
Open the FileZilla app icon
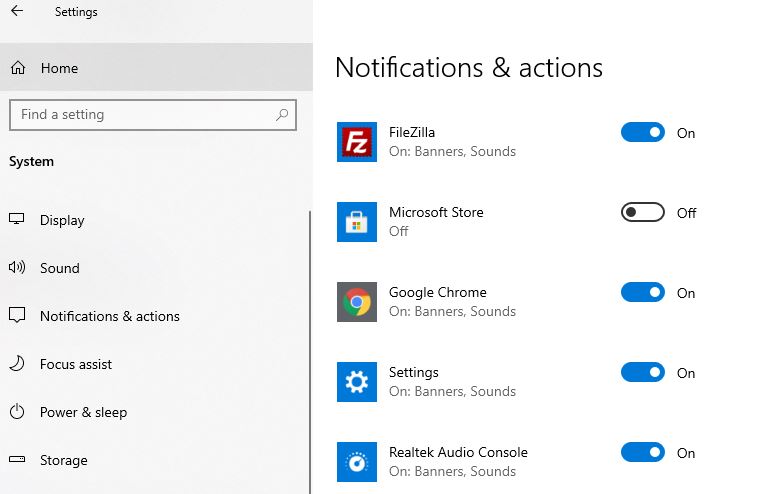coord(357,142)
